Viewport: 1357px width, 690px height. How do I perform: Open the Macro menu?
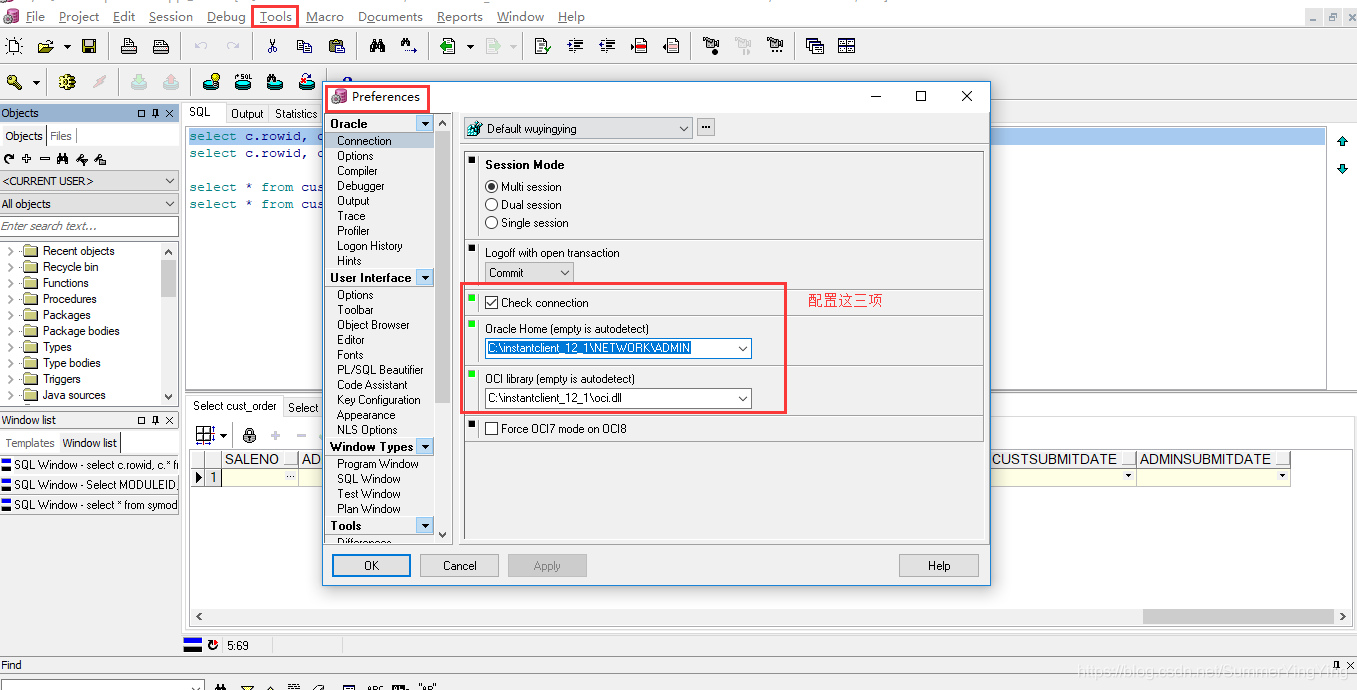point(325,17)
